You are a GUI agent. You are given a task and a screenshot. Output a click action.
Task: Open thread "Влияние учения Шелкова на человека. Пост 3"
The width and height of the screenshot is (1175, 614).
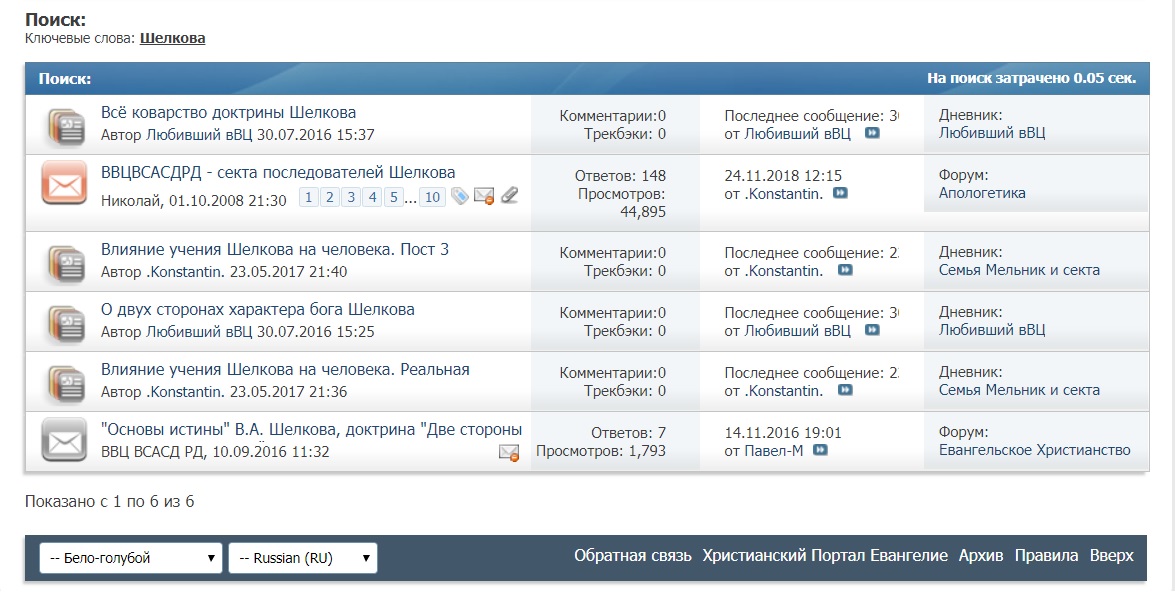tap(275, 250)
